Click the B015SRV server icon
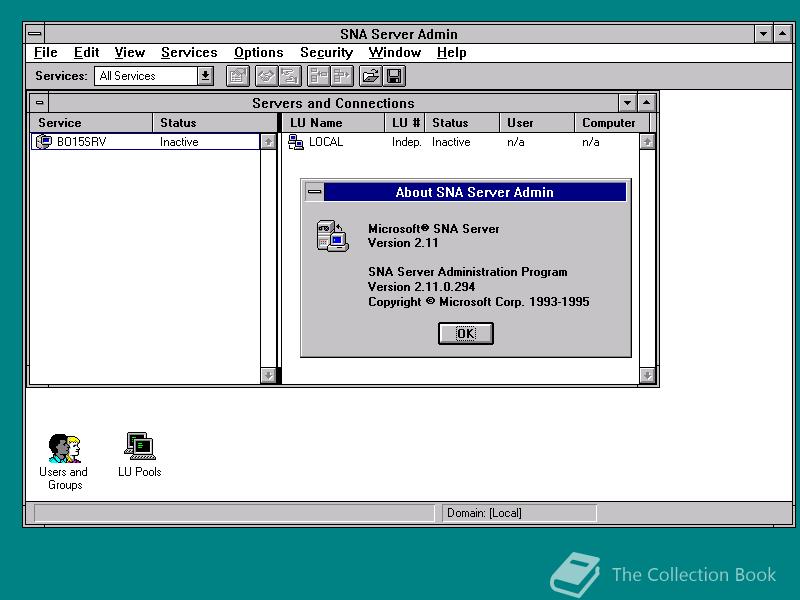Image resolution: width=800 pixels, height=600 pixels. coord(44,141)
